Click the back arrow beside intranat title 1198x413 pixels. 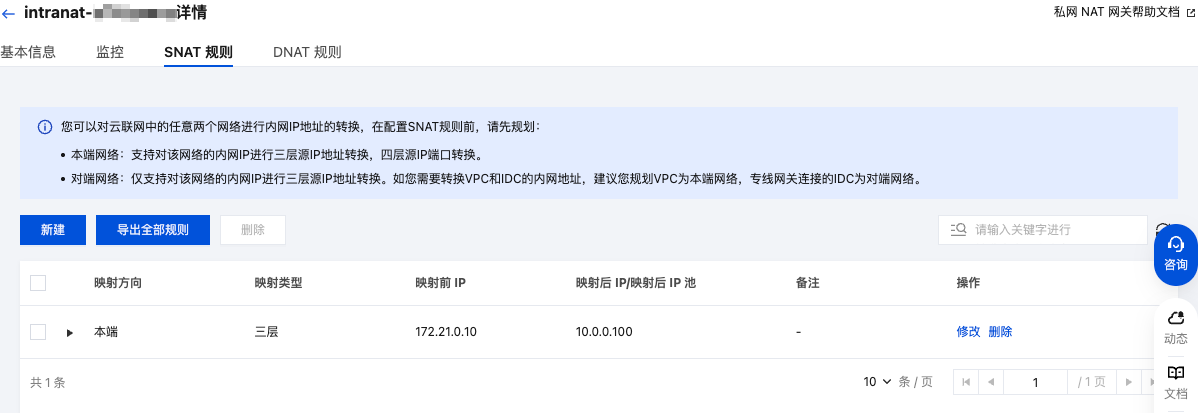click(8, 16)
